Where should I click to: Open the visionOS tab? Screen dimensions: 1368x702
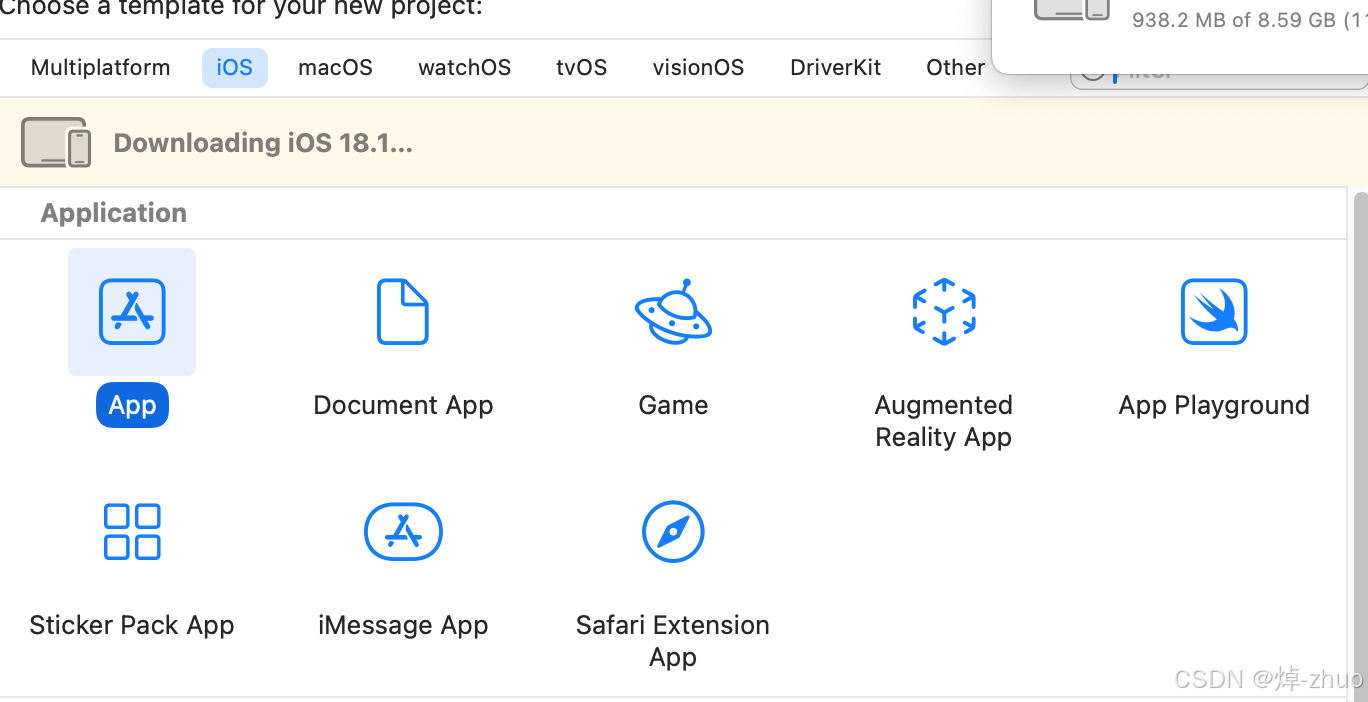click(x=699, y=68)
